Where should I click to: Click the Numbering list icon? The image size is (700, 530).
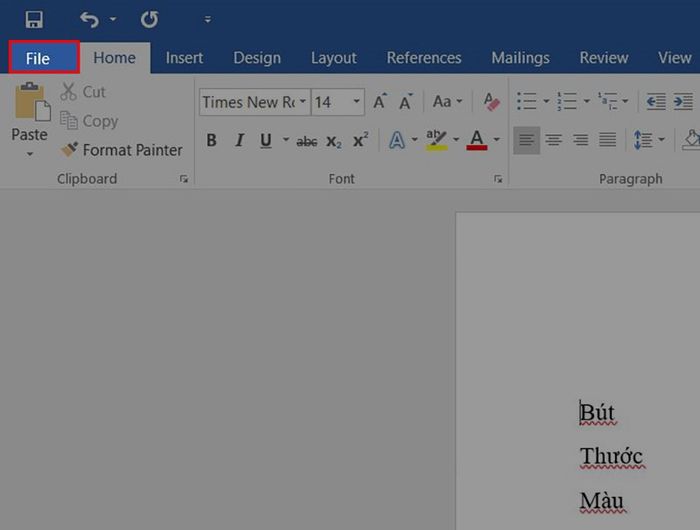click(x=567, y=101)
